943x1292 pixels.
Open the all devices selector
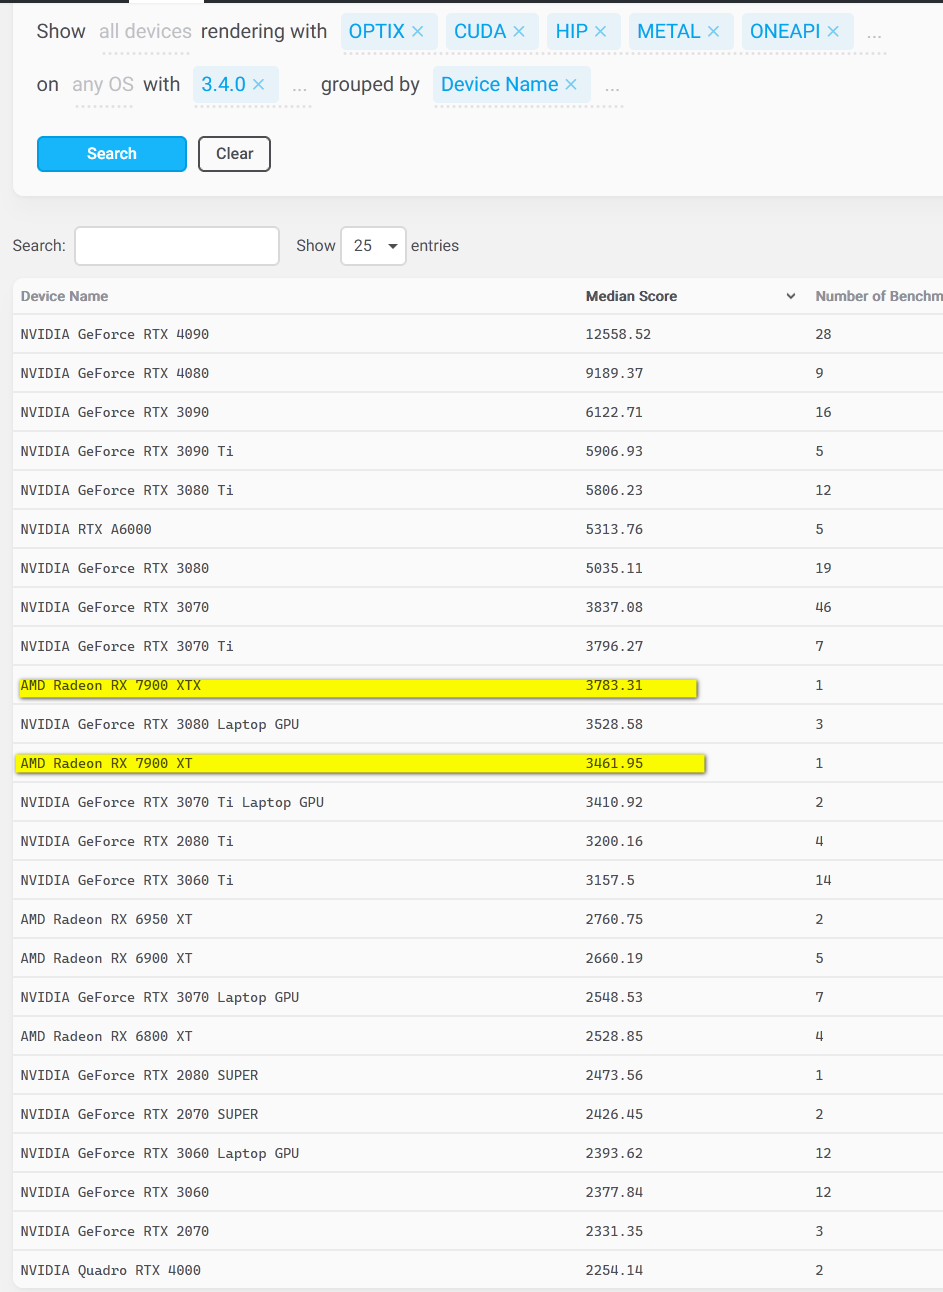[x=145, y=32]
